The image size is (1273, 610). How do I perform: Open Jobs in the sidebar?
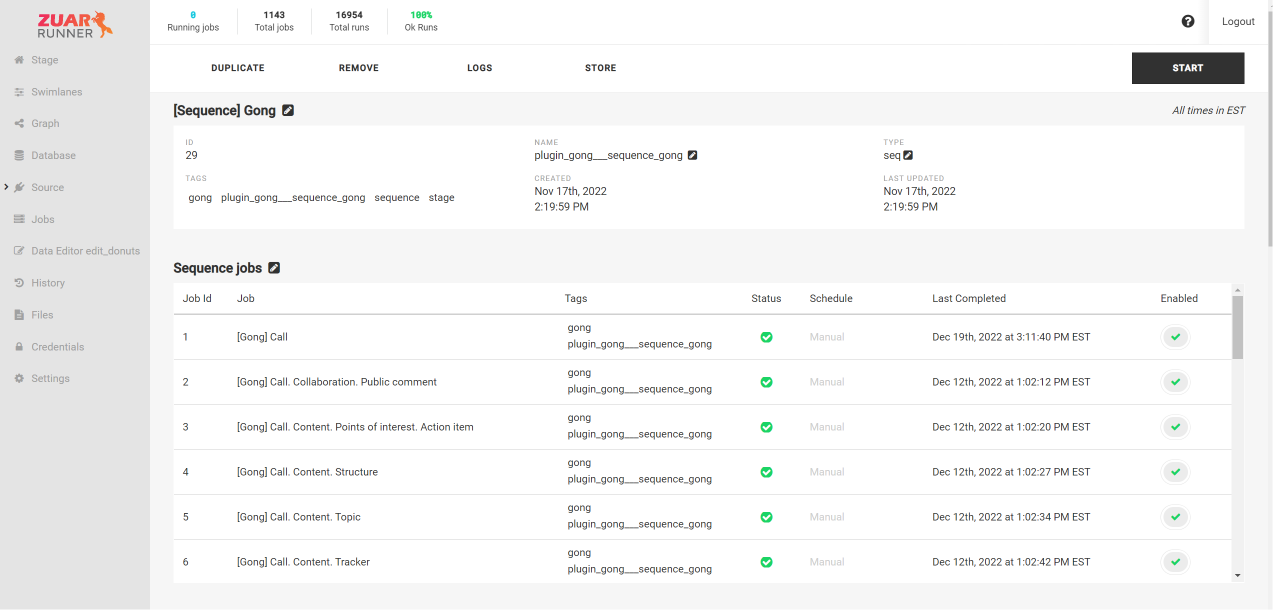[43, 220]
